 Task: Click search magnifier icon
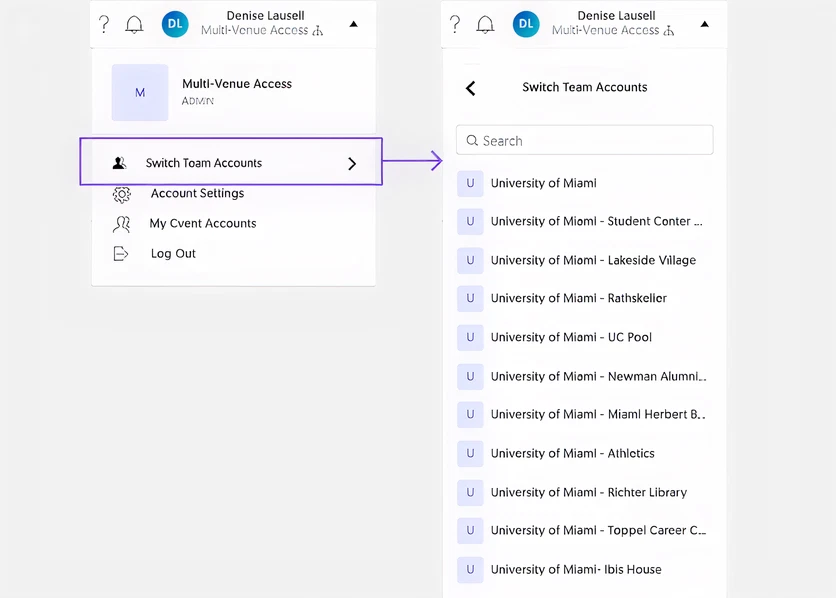point(472,141)
